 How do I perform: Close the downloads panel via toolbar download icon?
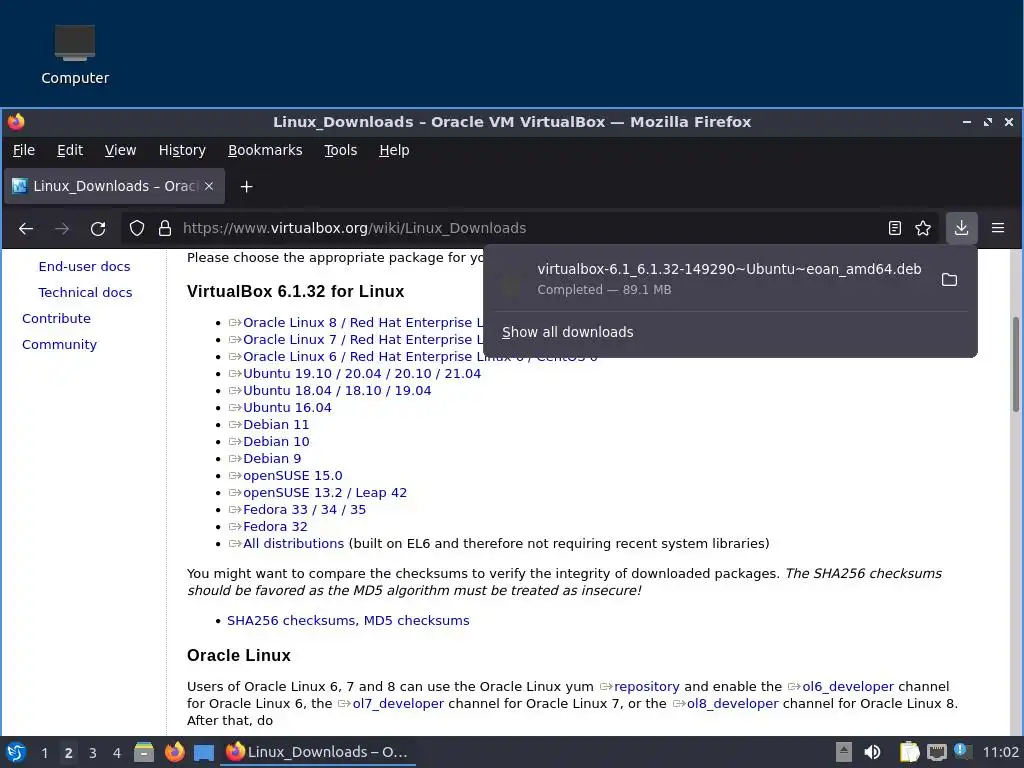(961, 228)
